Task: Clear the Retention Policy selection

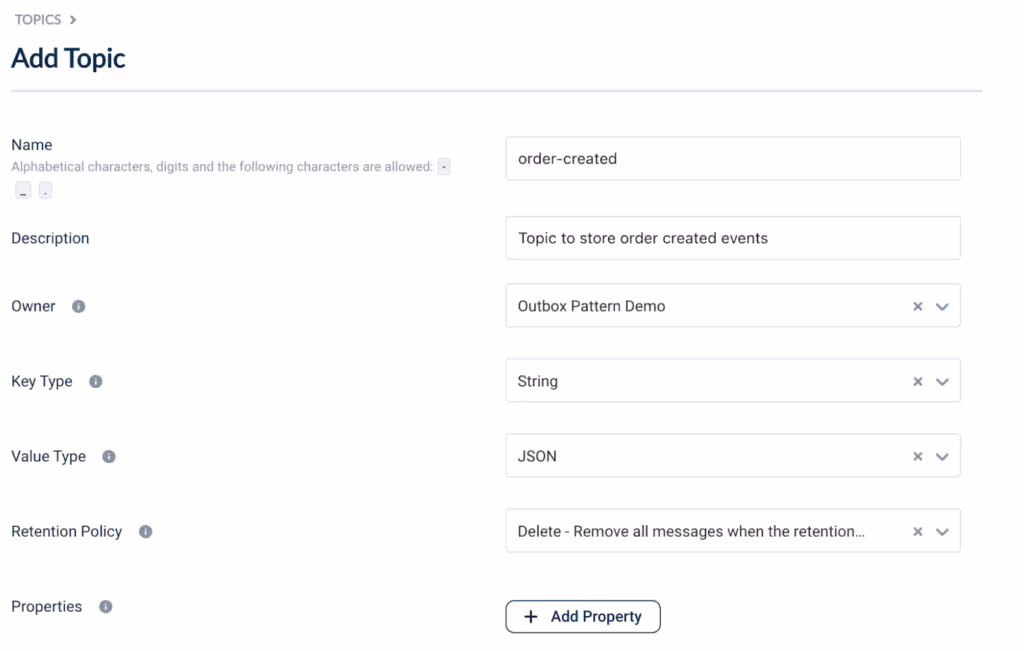Action: [918, 532]
